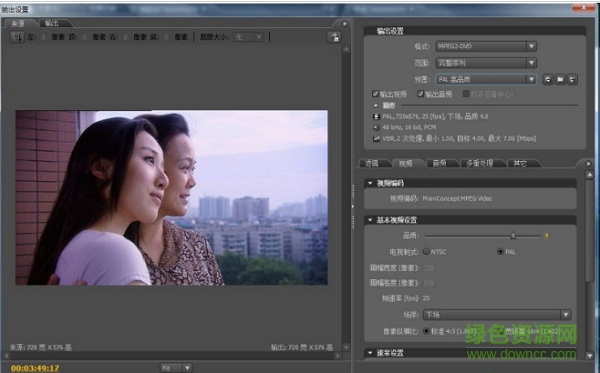Click the bitrate summary icon beside VBR
The width and height of the screenshot is (600, 373).
(376, 138)
